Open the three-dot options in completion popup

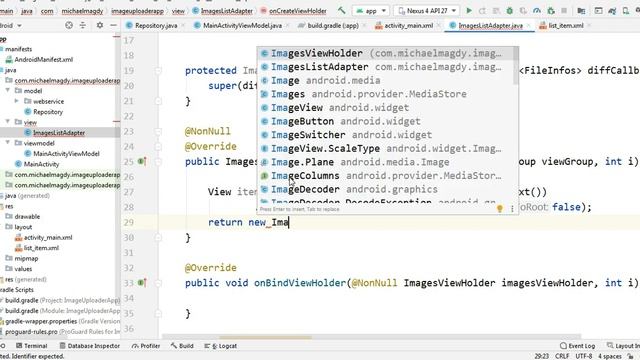pyautogui.click(x=512, y=209)
